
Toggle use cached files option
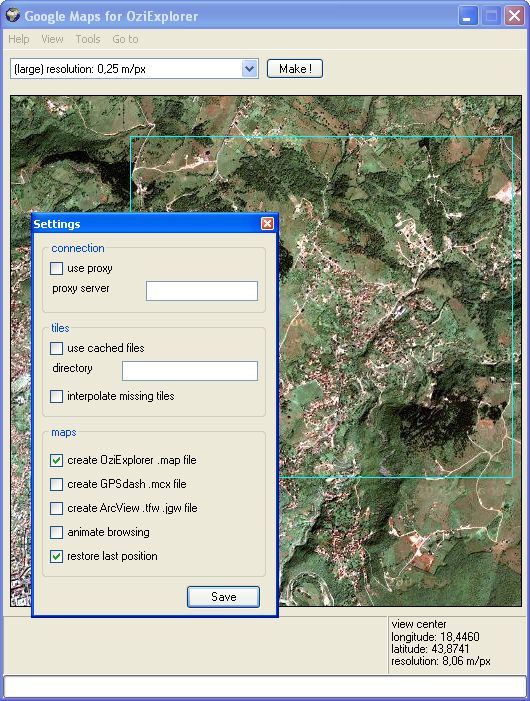(56, 348)
